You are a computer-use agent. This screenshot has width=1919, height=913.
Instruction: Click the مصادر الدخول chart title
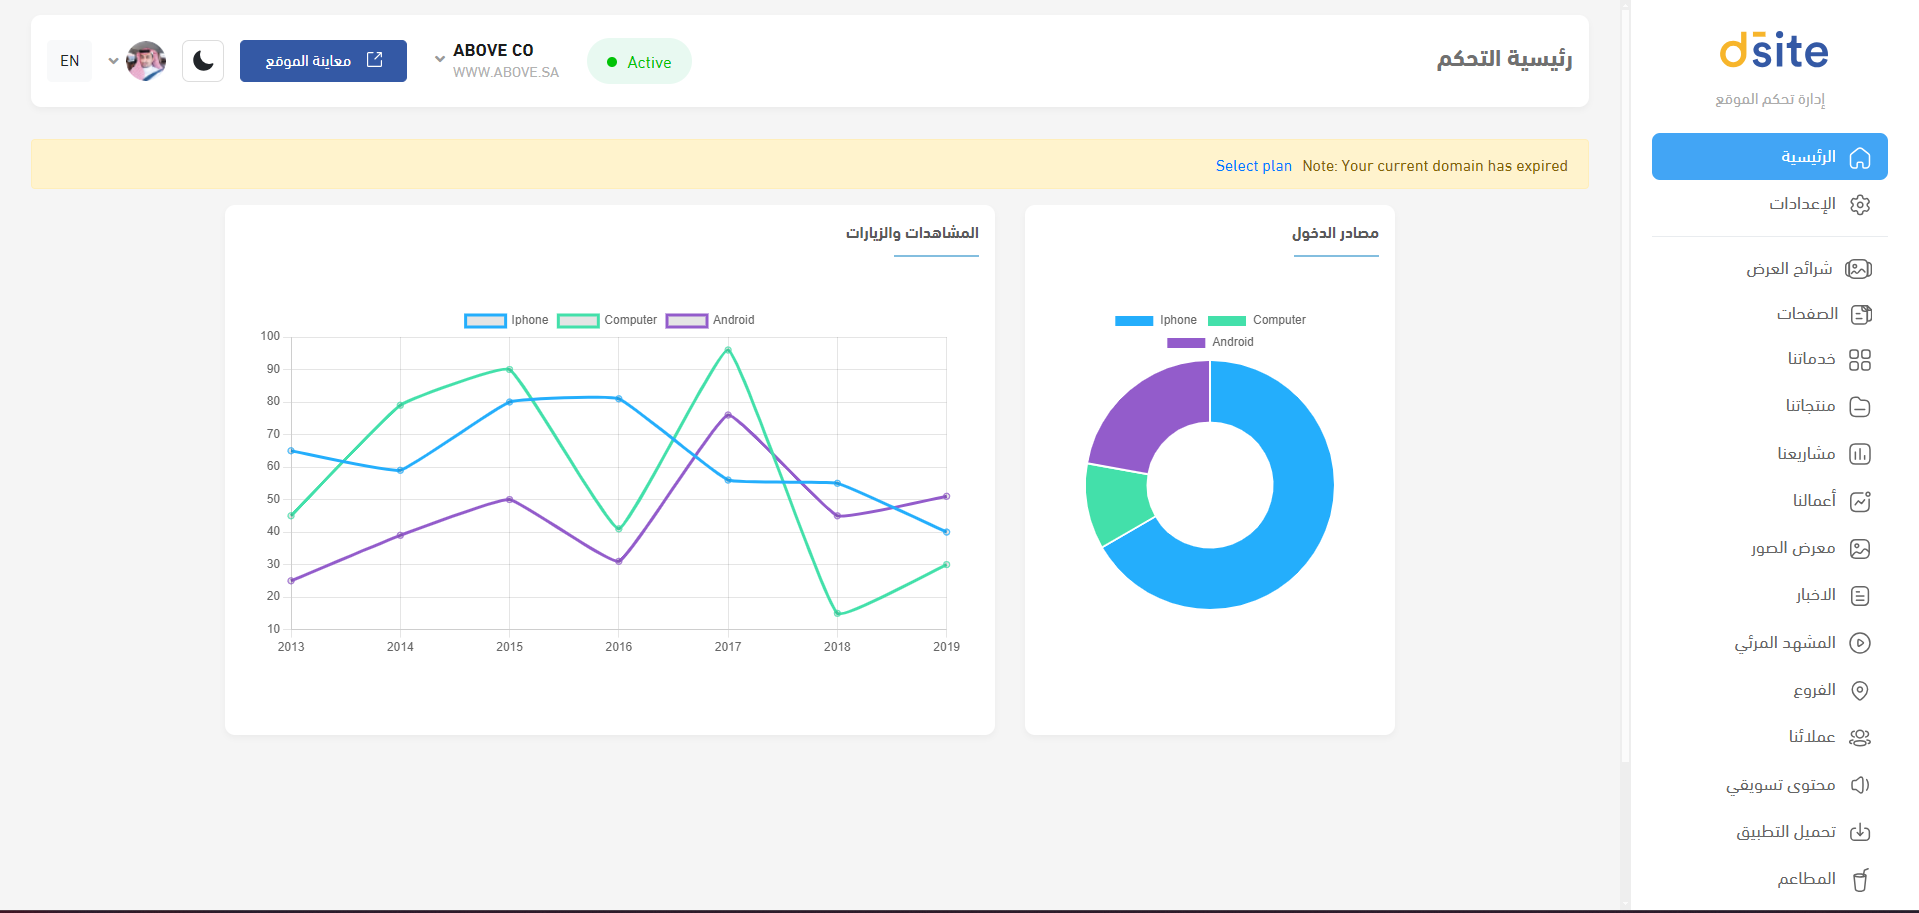tap(1335, 233)
